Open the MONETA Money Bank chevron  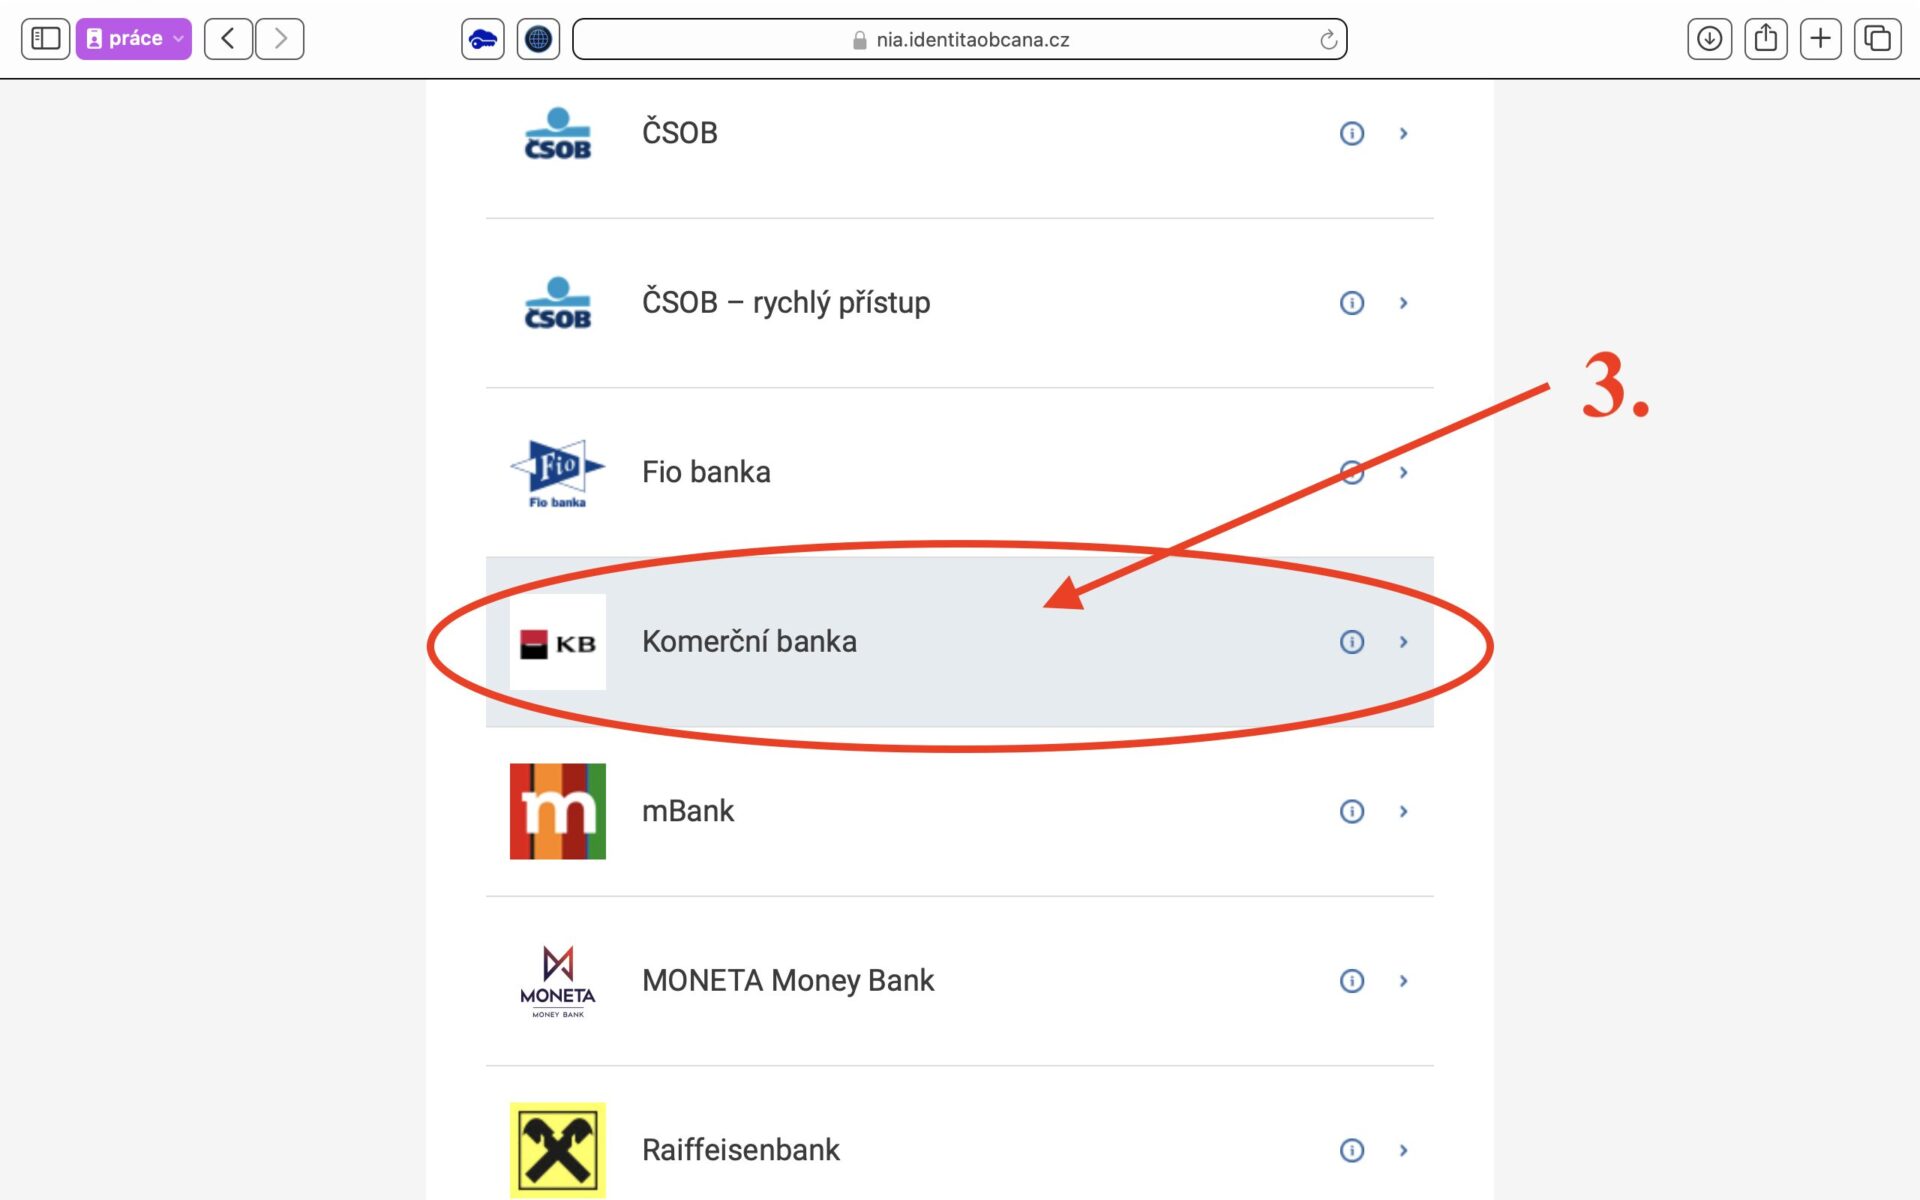(1404, 981)
